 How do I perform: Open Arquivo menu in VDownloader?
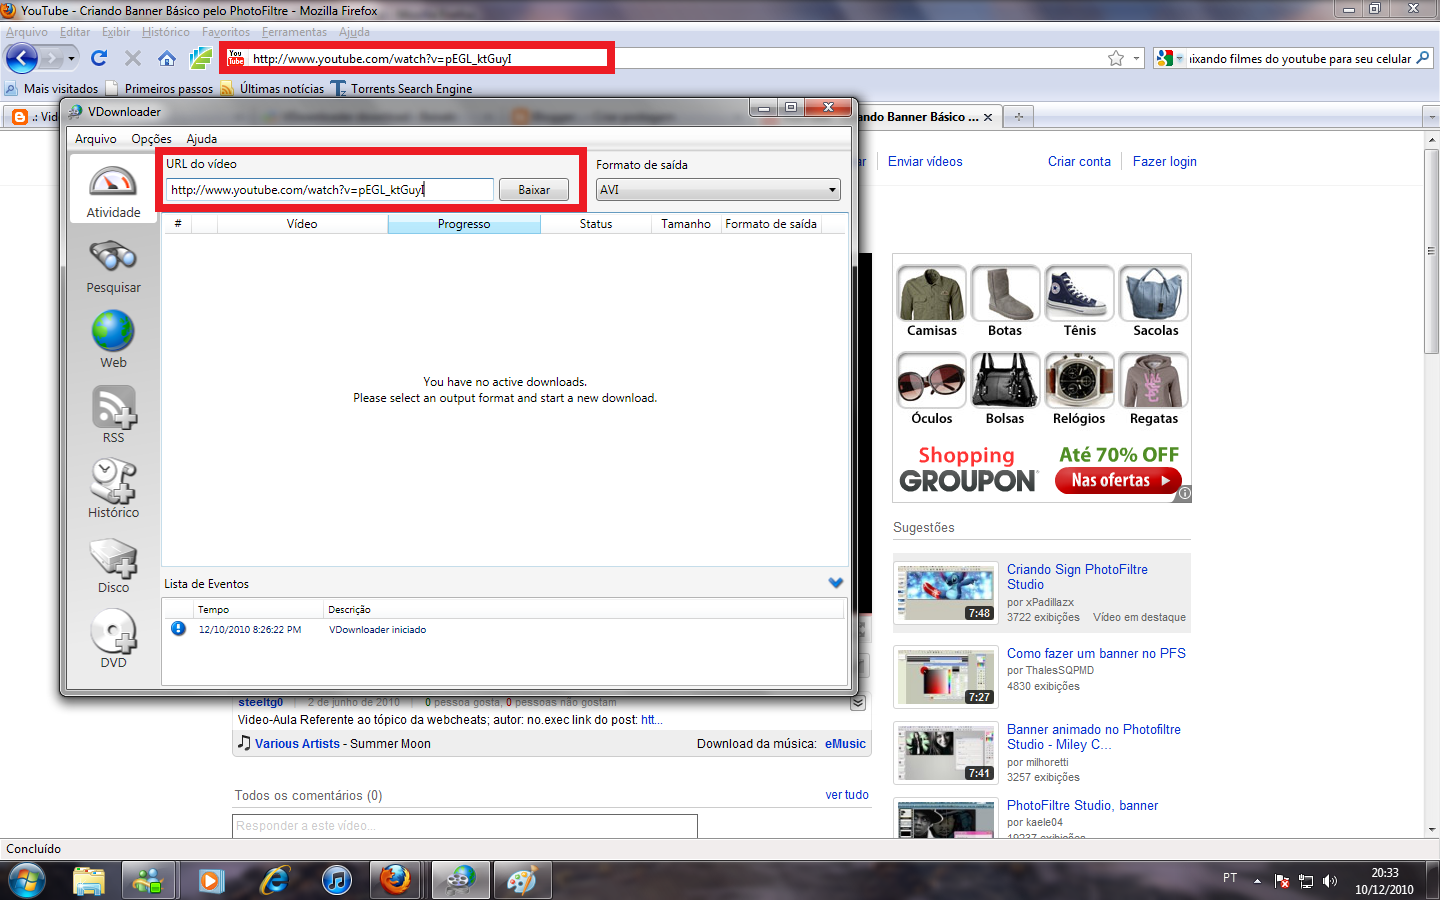[96, 139]
